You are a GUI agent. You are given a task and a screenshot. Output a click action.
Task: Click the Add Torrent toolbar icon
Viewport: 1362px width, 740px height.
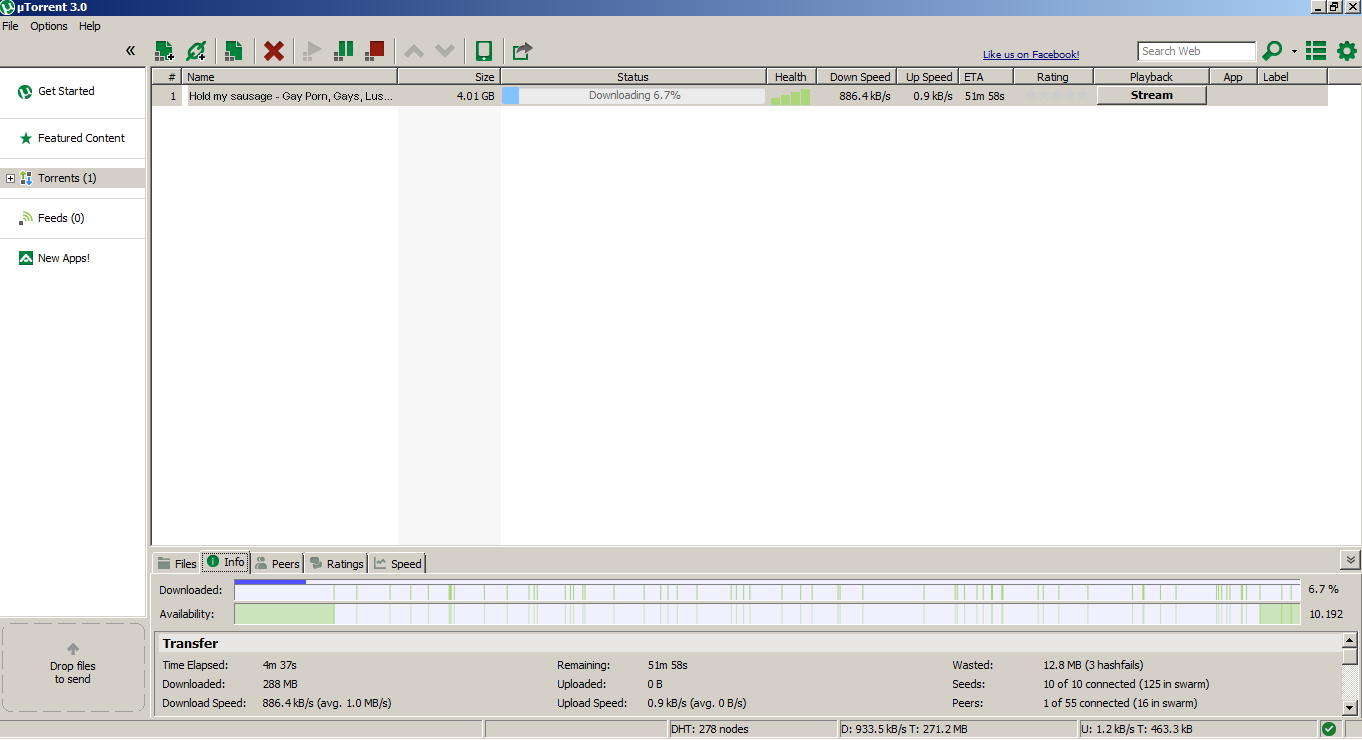[x=164, y=51]
